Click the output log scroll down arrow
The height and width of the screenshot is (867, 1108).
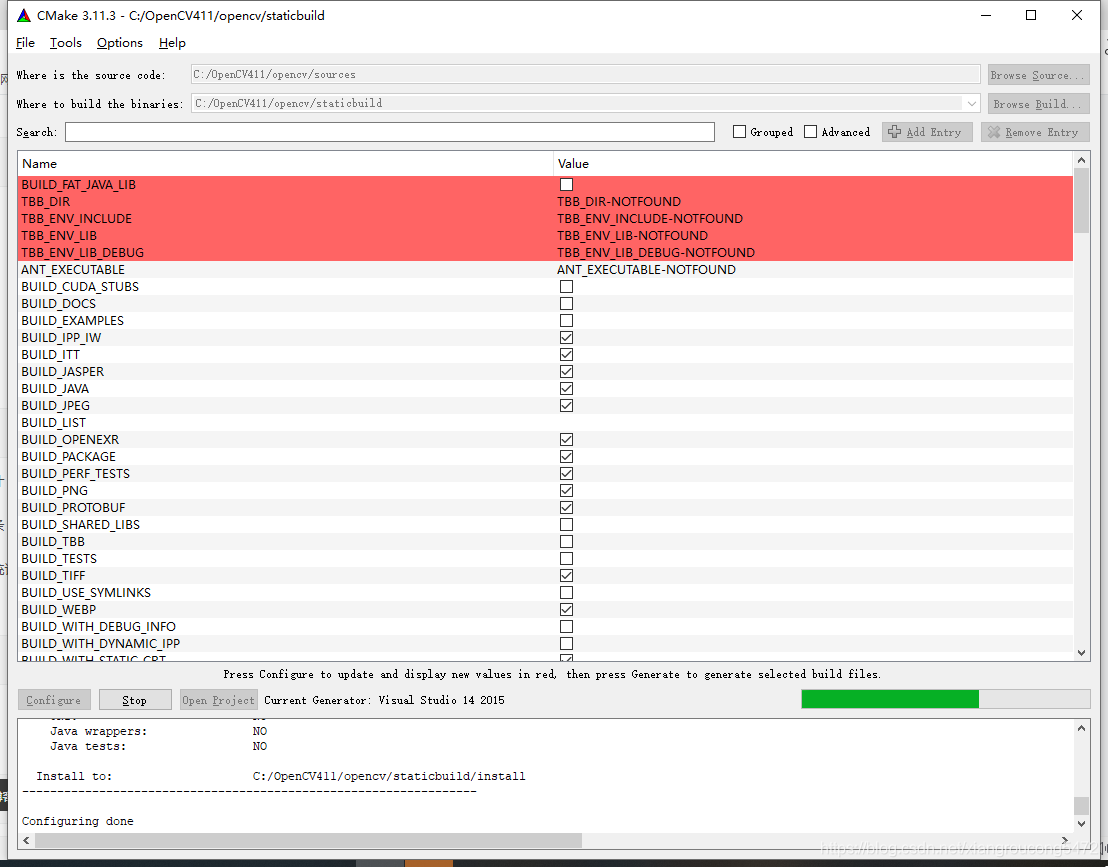pyautogui.click(x=1081, y=823)
